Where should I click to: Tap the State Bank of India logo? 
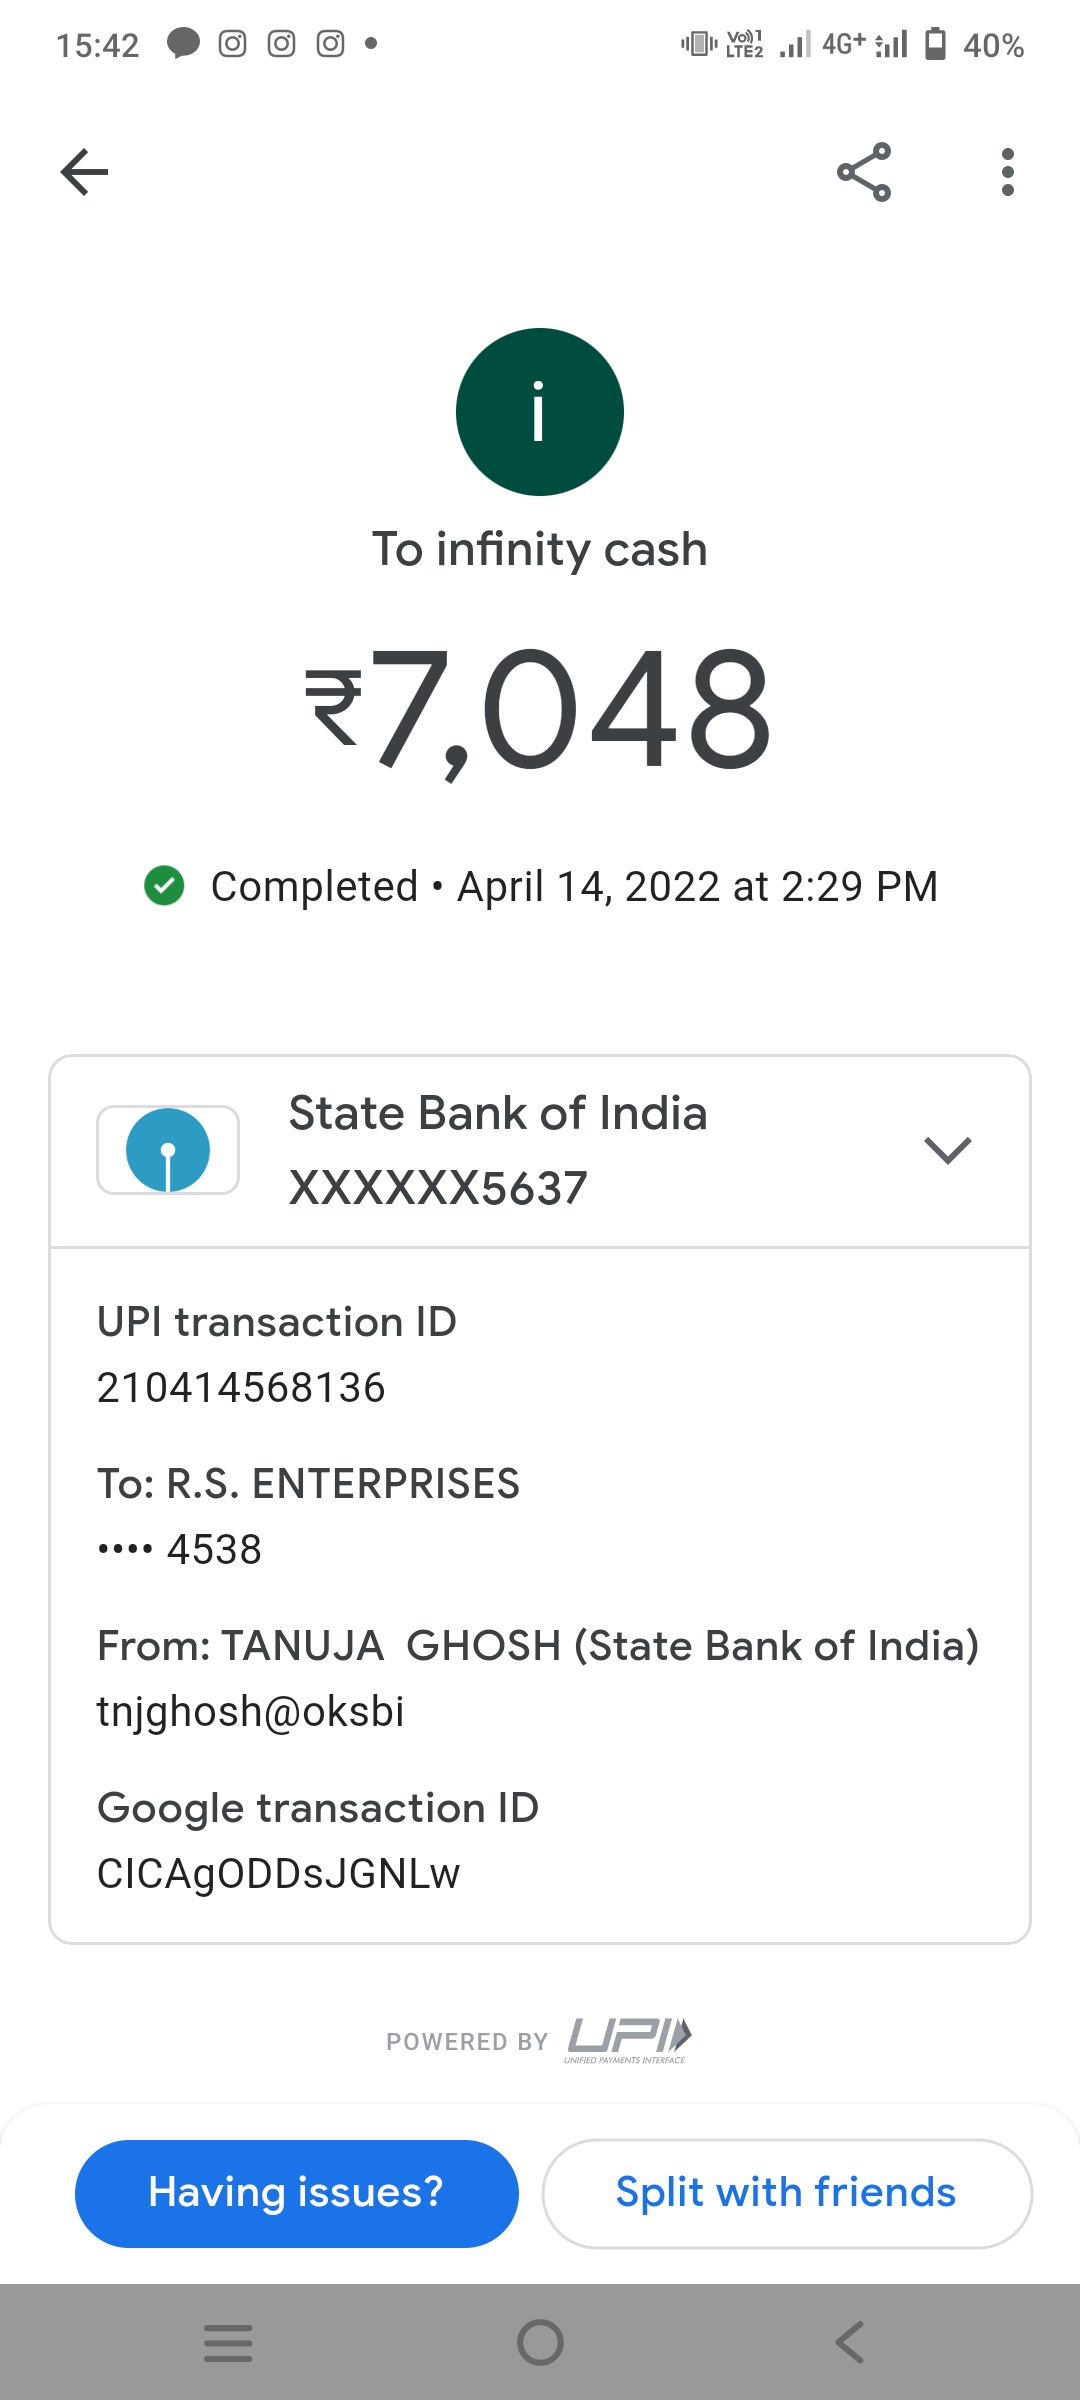168,1150
